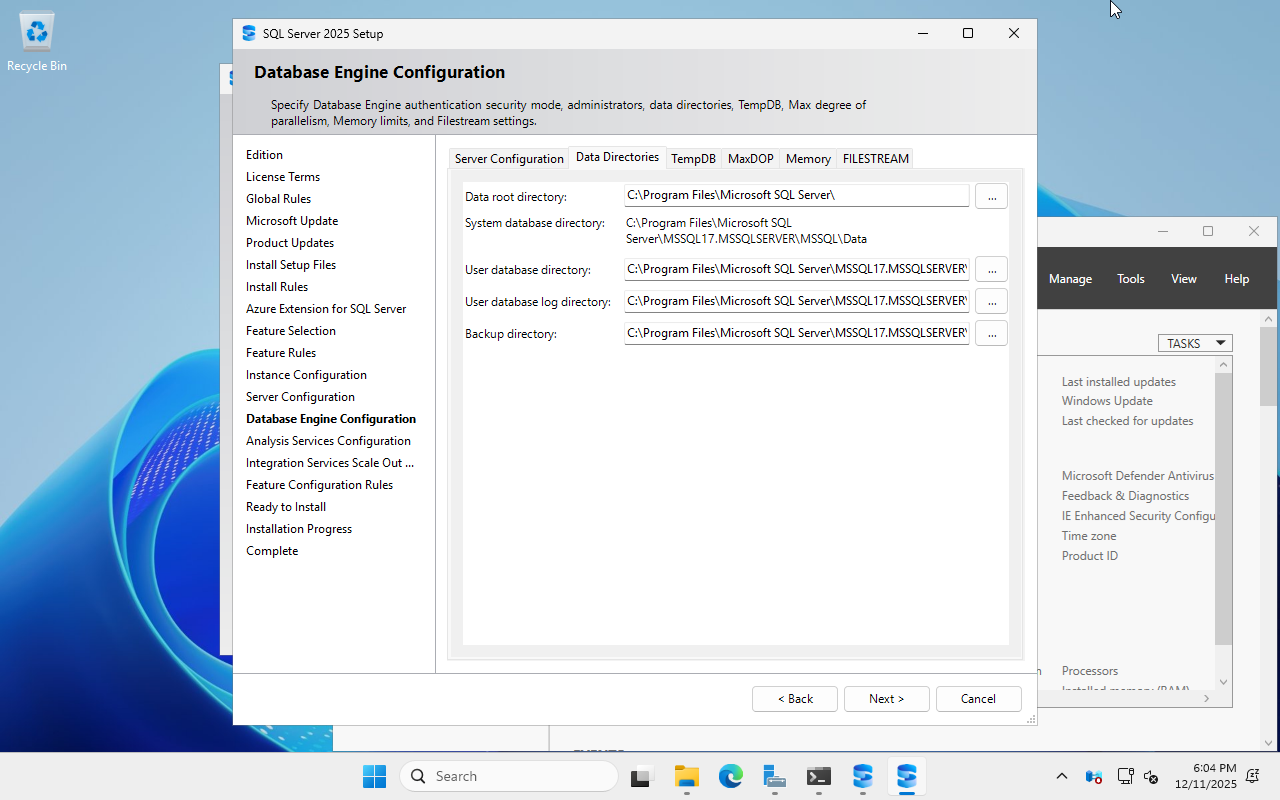Launch File Explorer from the taskbar
This screenshot has height=800, width=1280.
[686, 776]
